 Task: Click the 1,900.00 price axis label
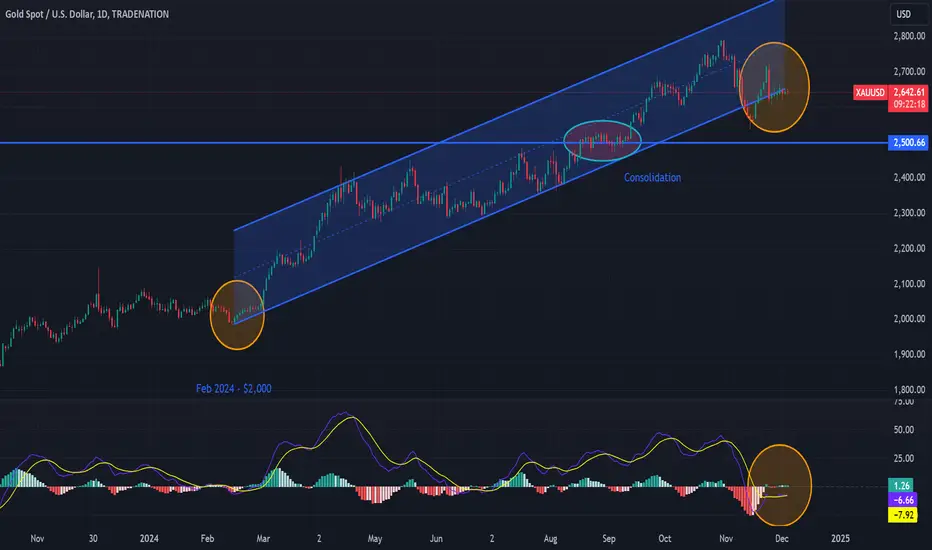pyautogui.click(x=909, y=354)
